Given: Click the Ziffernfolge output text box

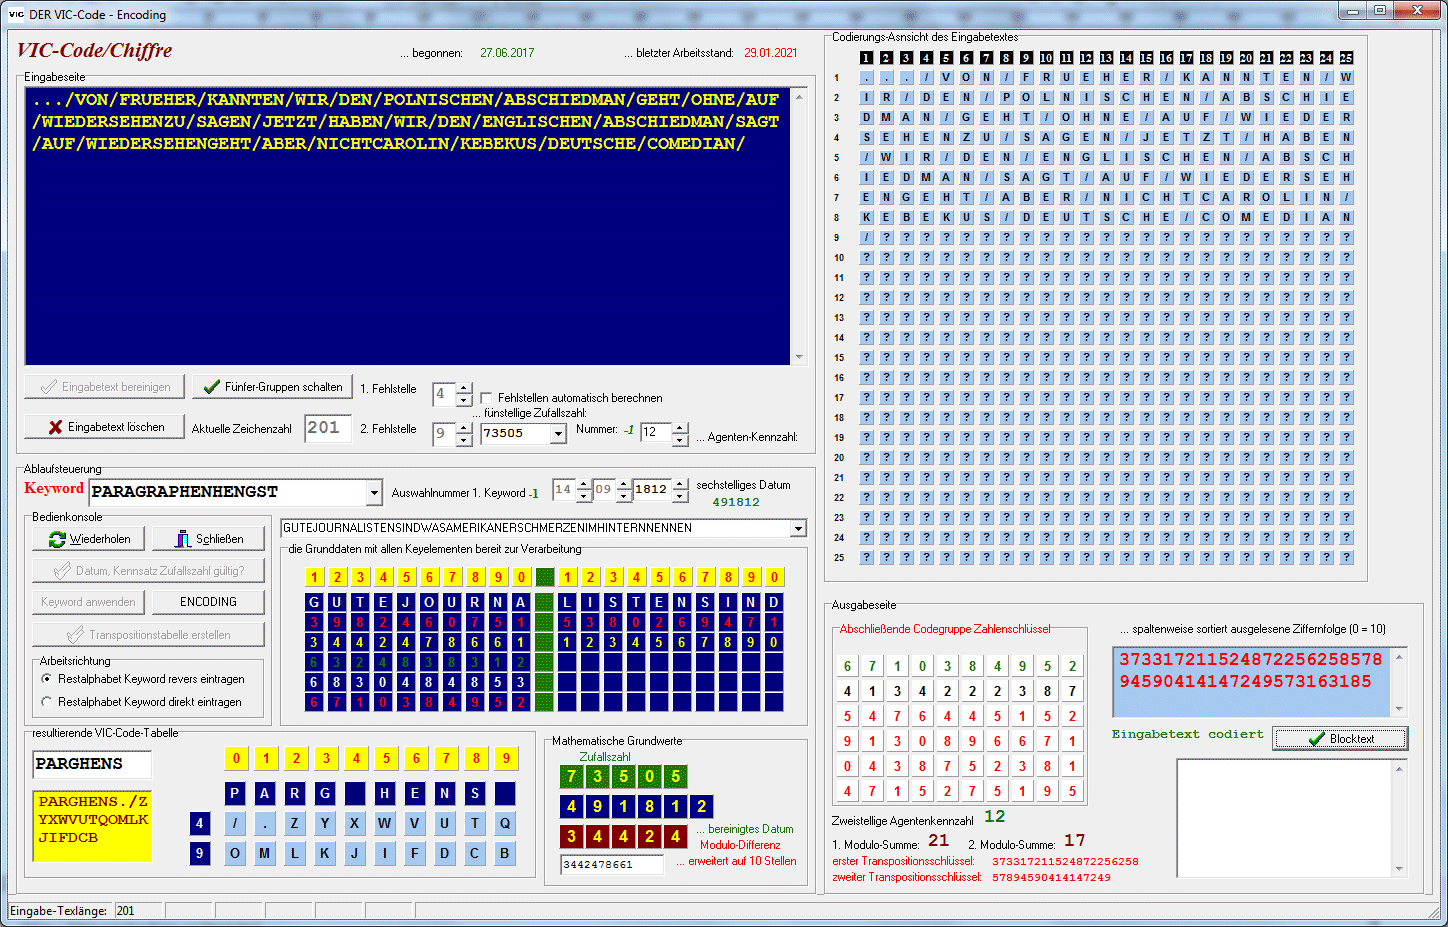Looking at the screenshot, I should tap(1252, 682).
